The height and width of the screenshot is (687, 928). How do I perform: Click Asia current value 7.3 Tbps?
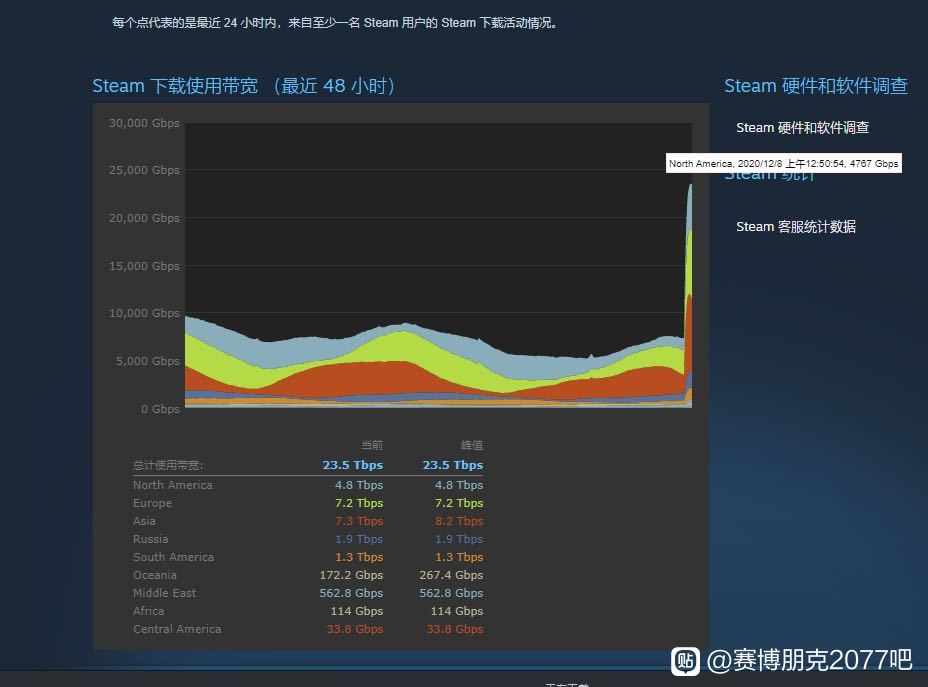[359, 521]
